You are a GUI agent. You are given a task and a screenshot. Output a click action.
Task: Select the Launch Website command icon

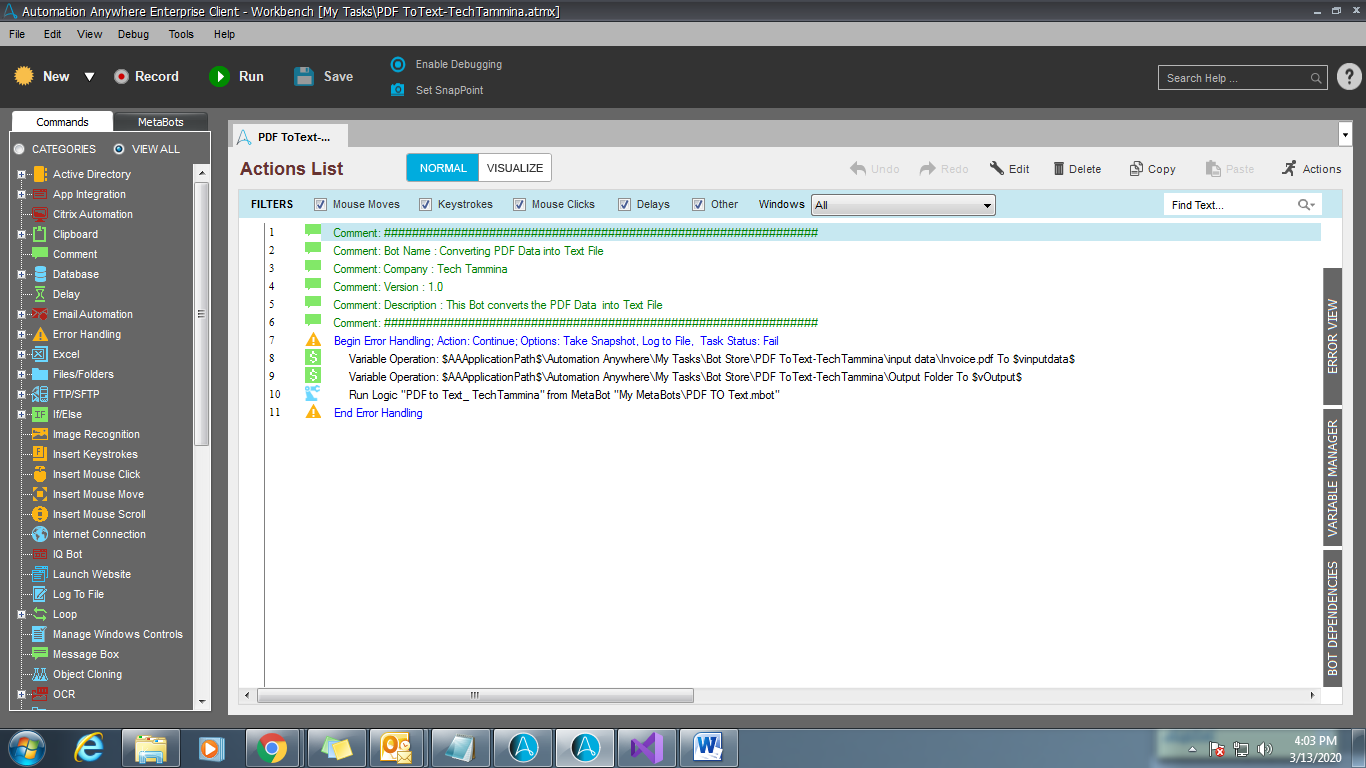[40, 574]
